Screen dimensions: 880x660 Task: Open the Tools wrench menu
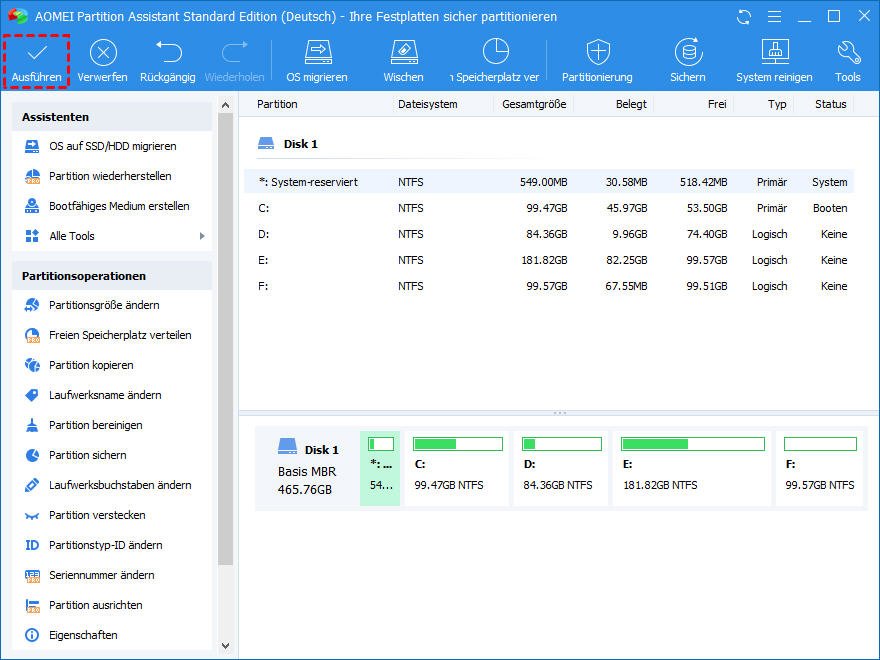tap(847, 52)
